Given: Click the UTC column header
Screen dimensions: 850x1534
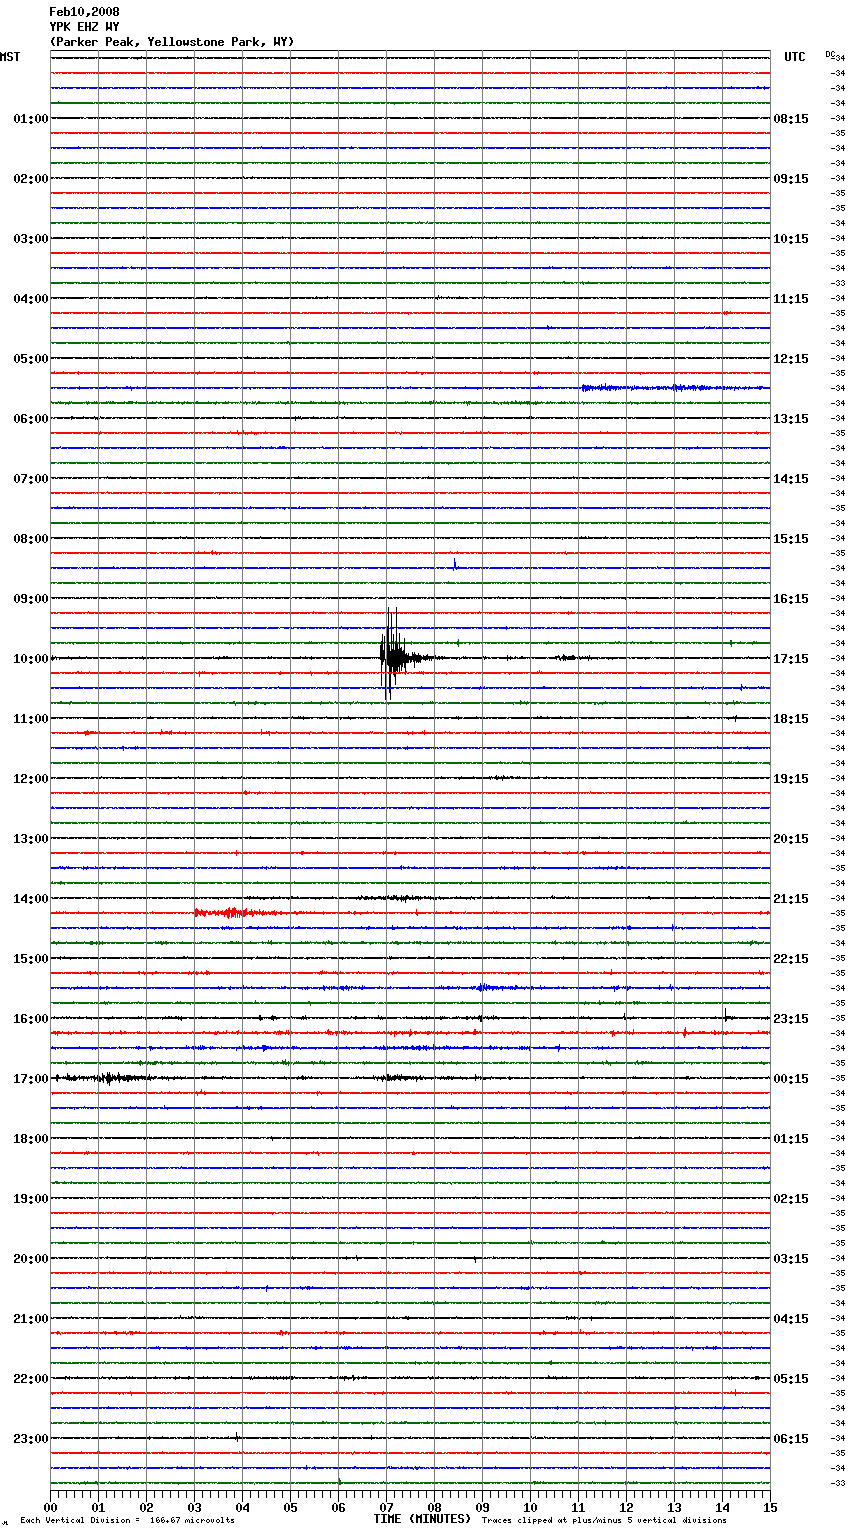Looking at the screenshot, I should click(x=795, y=57).
